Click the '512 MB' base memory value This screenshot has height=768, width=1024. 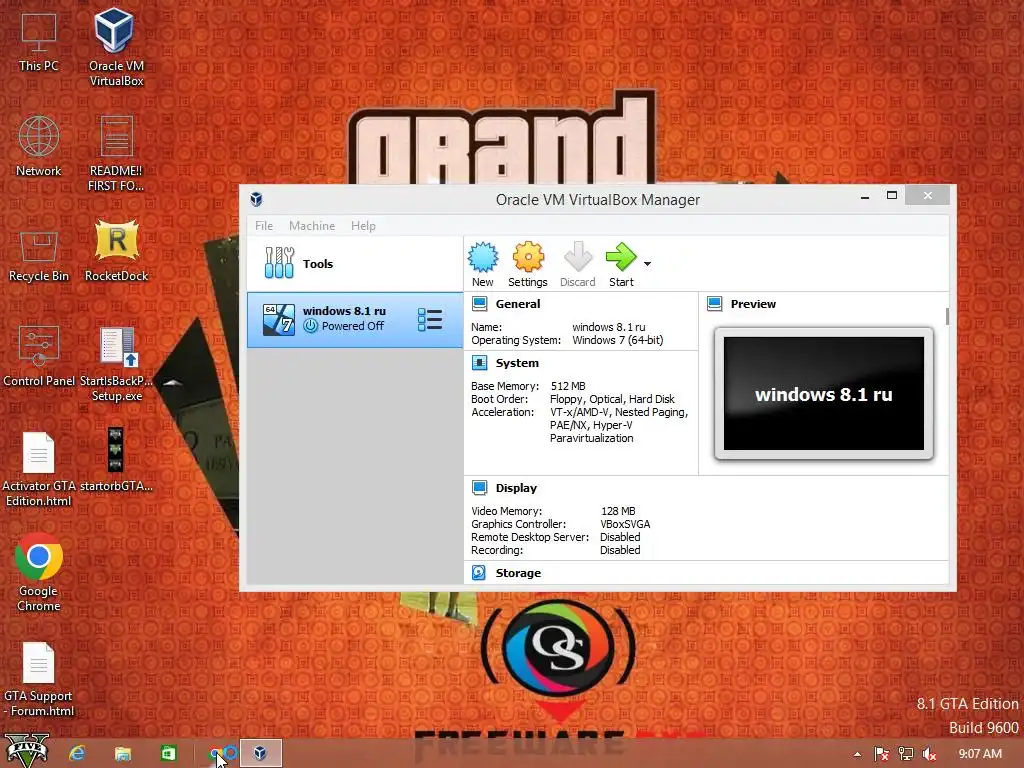[x=568, y=386]
